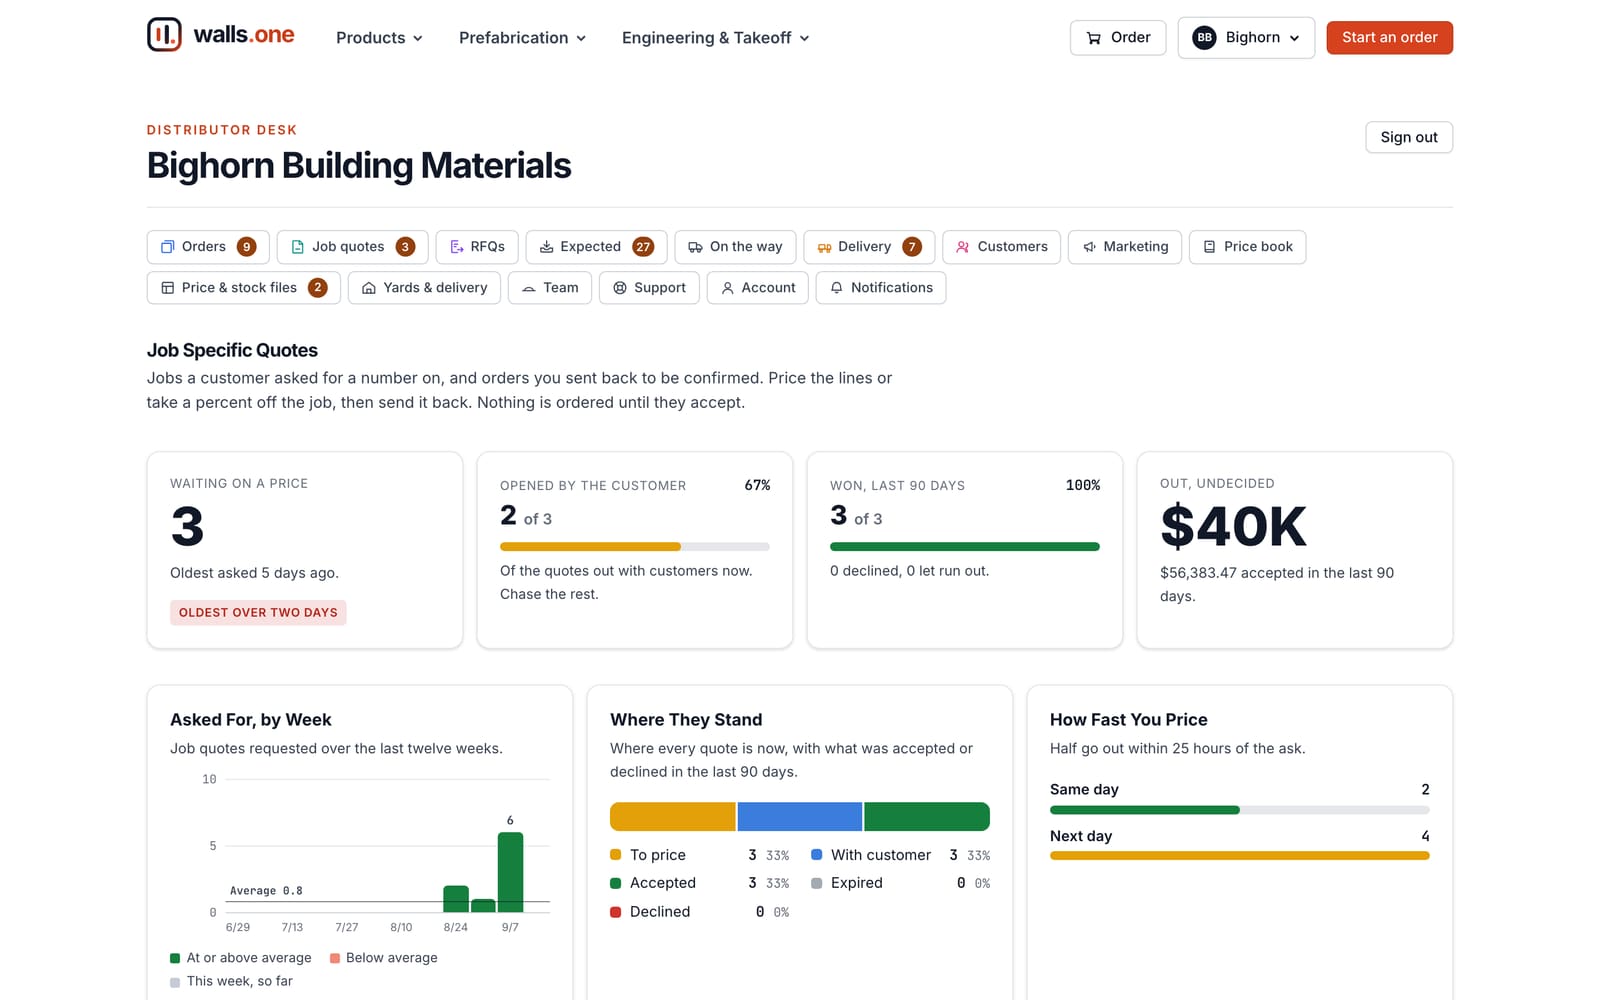This screenshot has height=1000, width=1600.
Task: Open the Engineering & Takeoff dropdown
Action: pos(715,38)
